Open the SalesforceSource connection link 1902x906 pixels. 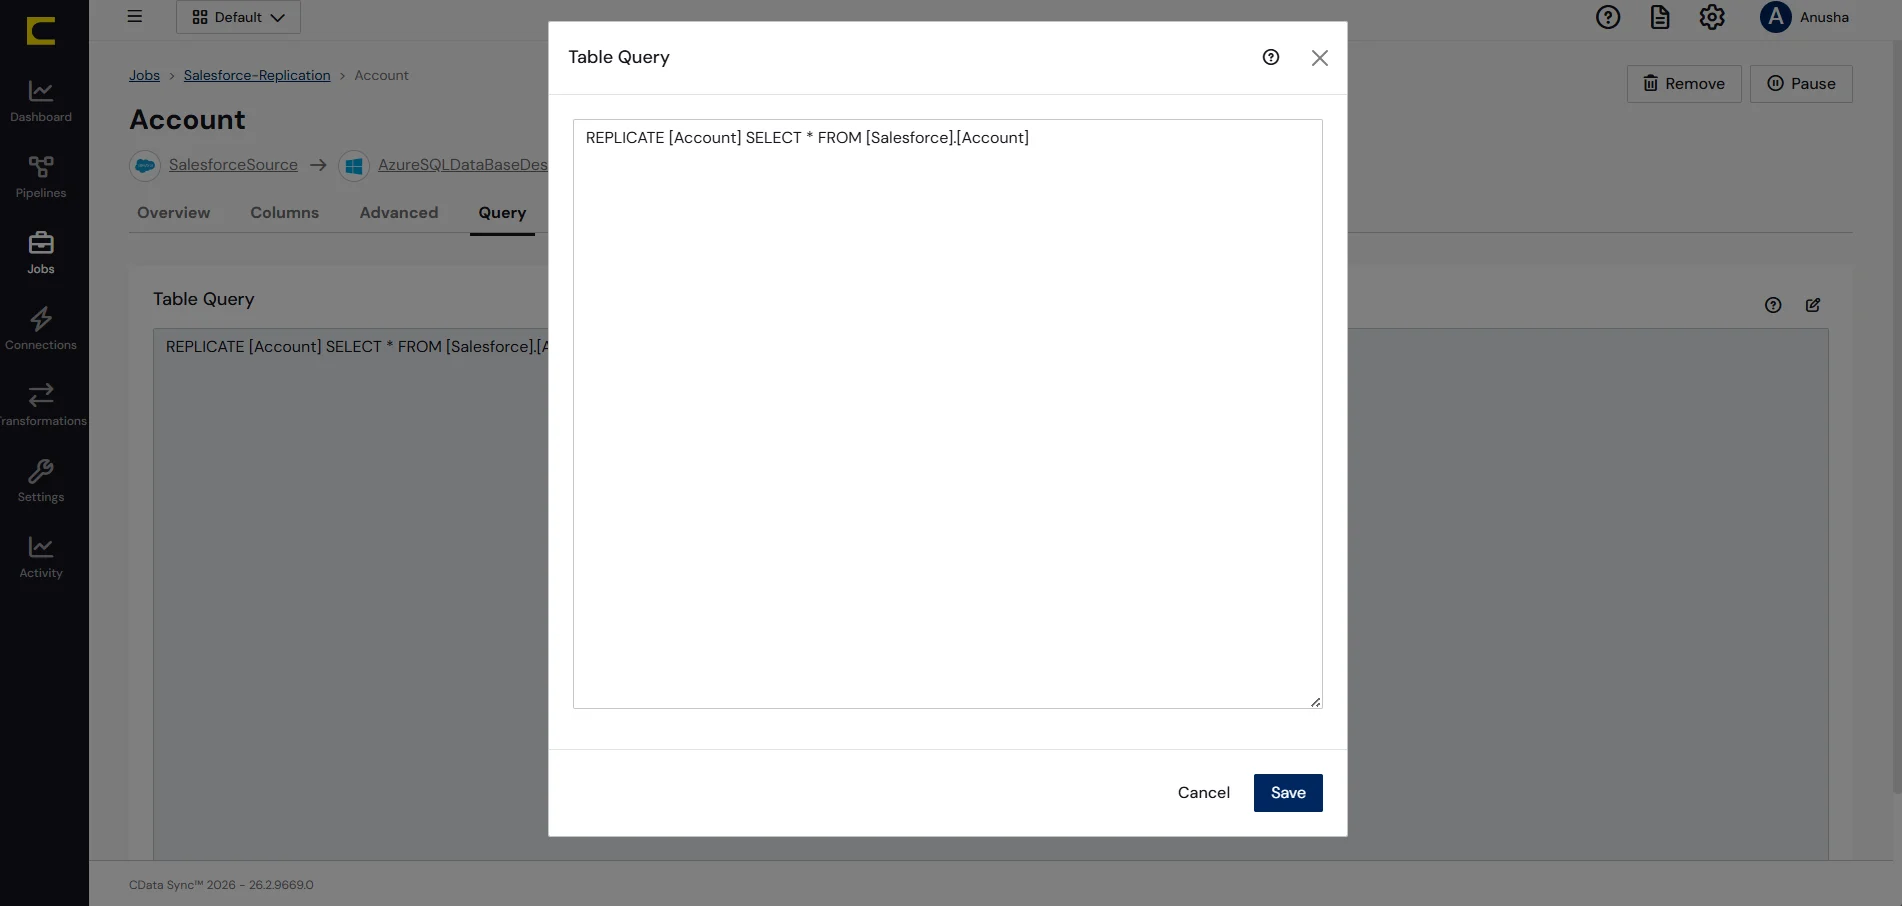[233, 165]
